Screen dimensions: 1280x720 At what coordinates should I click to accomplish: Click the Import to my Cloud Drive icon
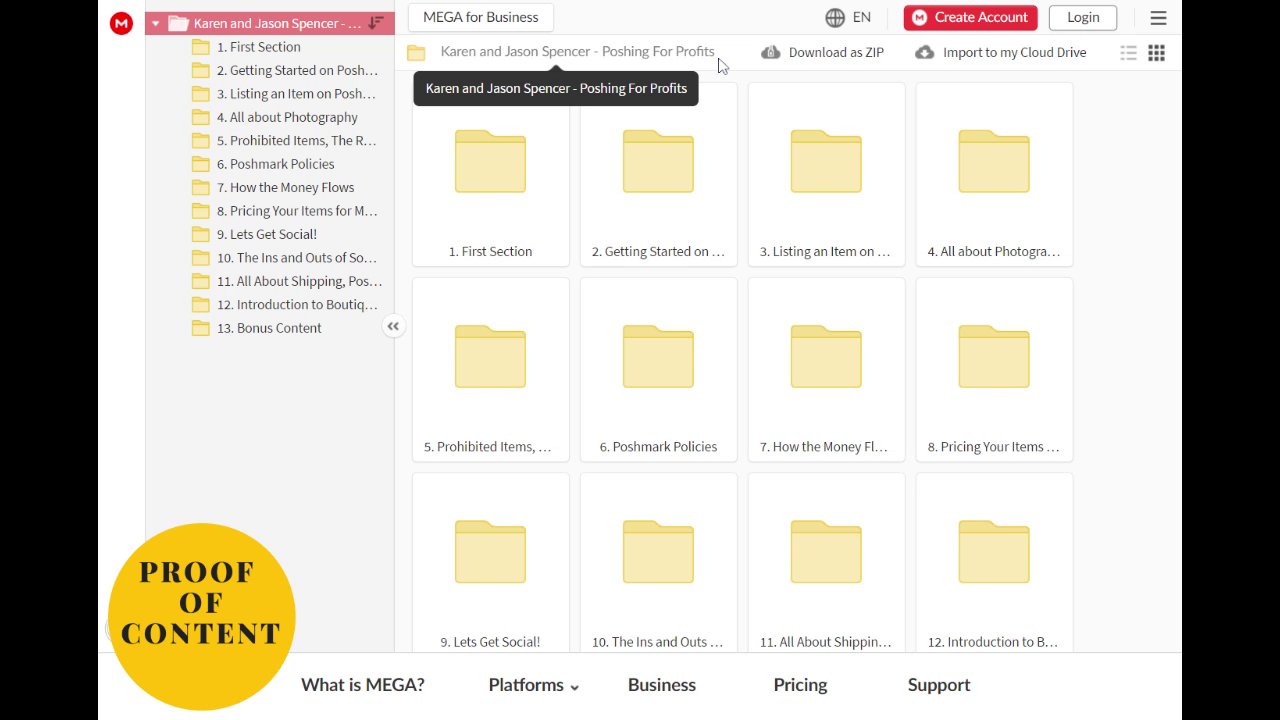925,52
